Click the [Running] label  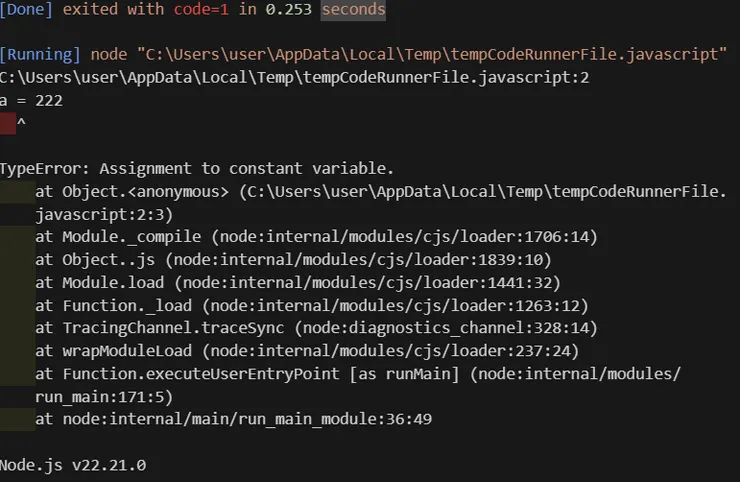(41, 53)
